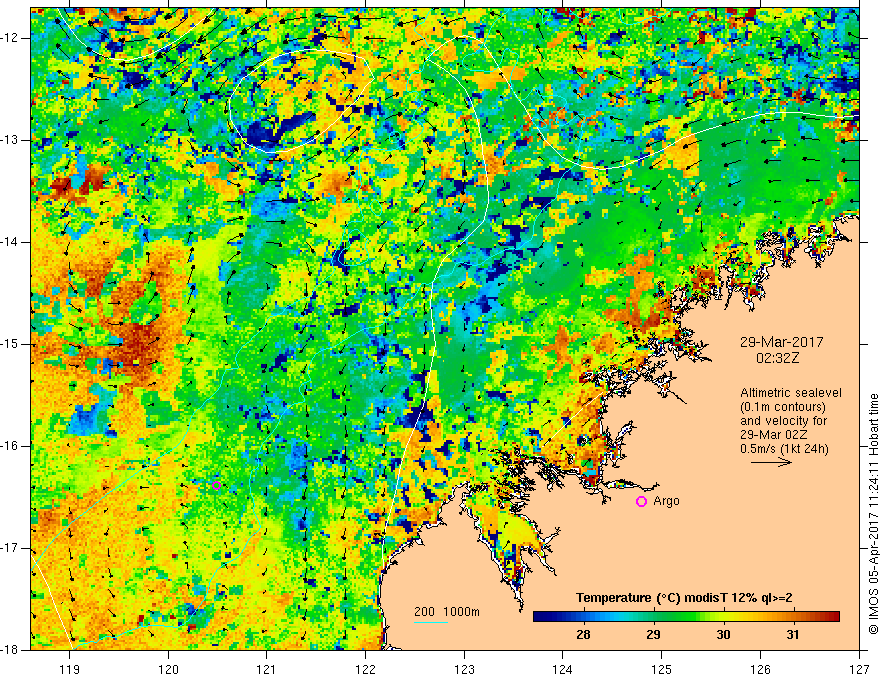The height and width of the screenshot is (680, 880).
Task: Select the magenta Argo float marker in the ocean
Action: [217, 485]
